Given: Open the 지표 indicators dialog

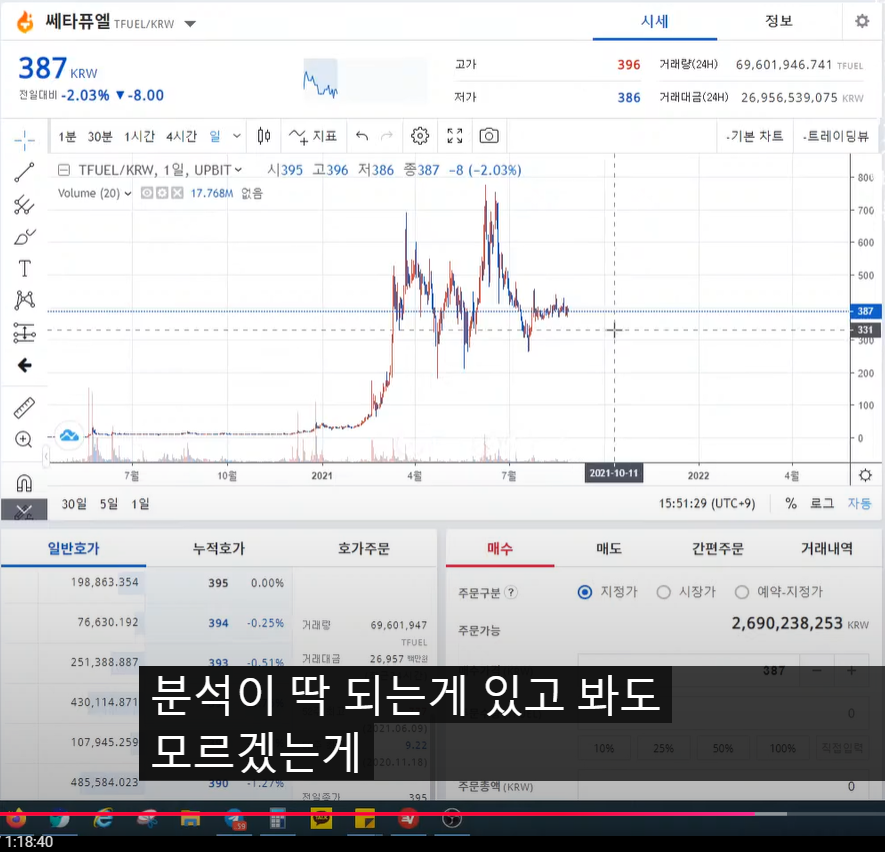Looking at the screenshot, I should click(x=313, y=136).
